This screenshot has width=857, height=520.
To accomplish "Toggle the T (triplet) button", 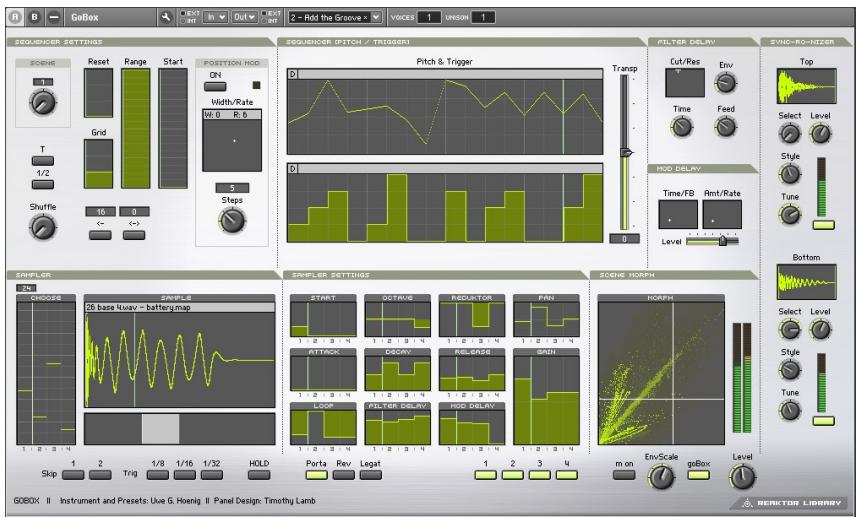I will [43, 160].
